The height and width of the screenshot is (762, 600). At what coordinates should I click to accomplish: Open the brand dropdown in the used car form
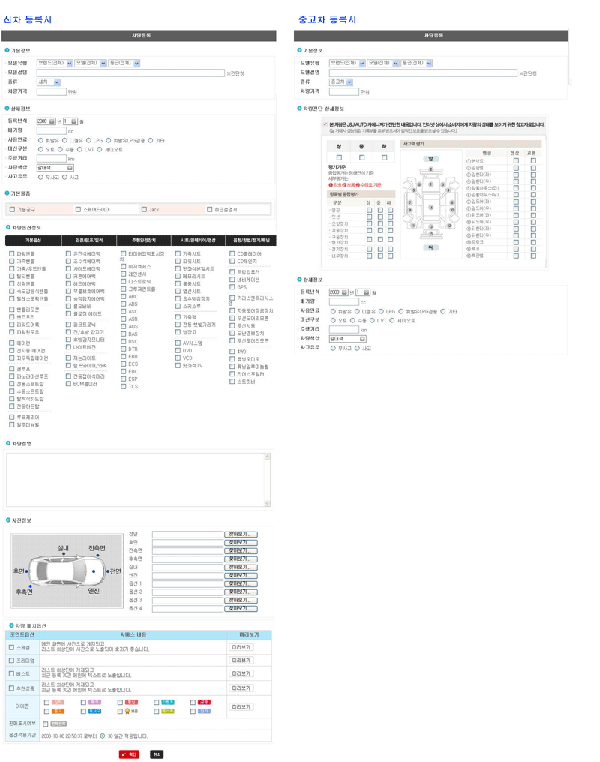pyautogui.click(x=347, y=63)
